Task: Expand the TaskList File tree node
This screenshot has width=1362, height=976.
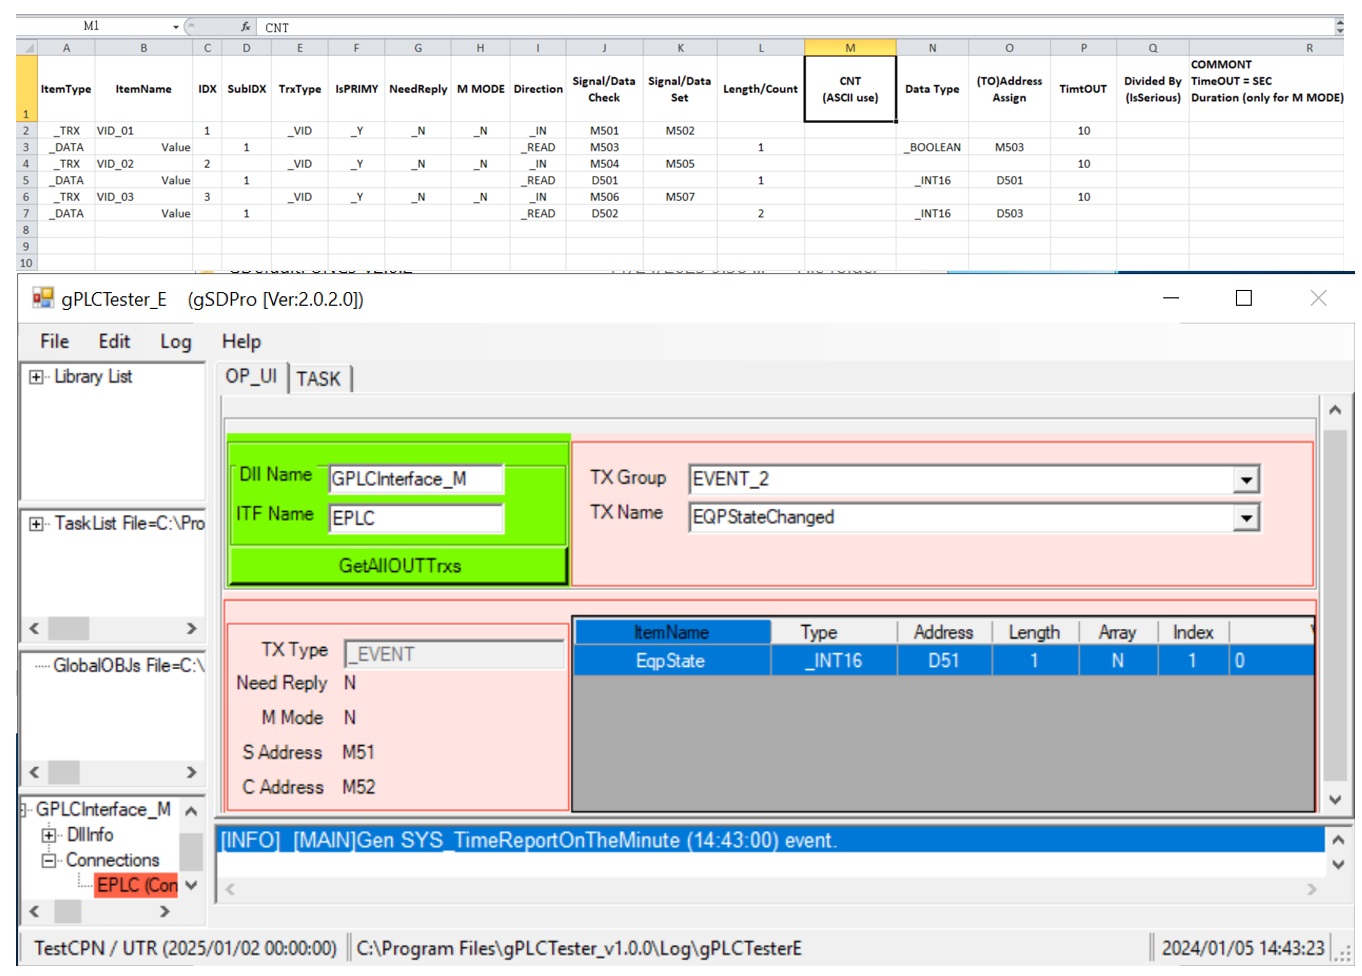Action: coord(36,524)
